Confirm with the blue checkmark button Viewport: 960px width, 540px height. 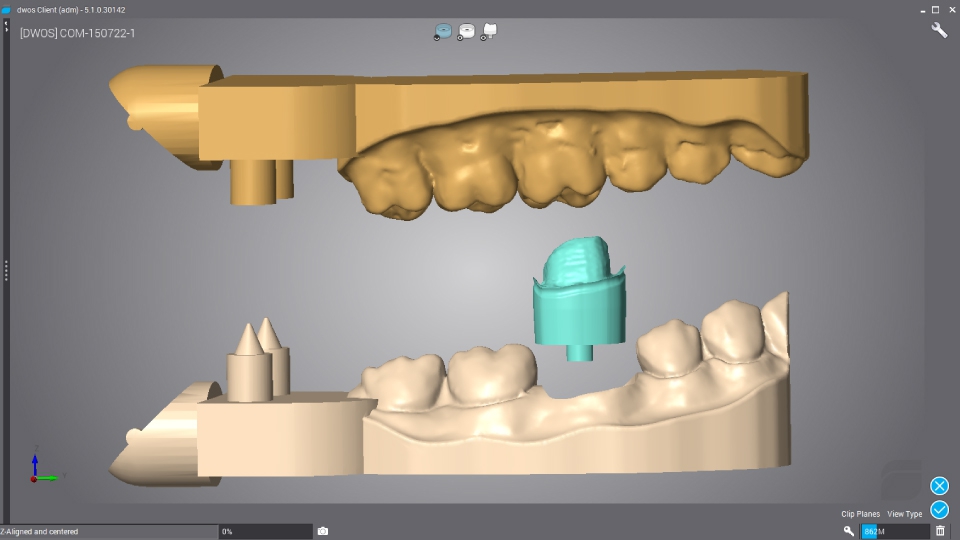[x=939, y=510]
